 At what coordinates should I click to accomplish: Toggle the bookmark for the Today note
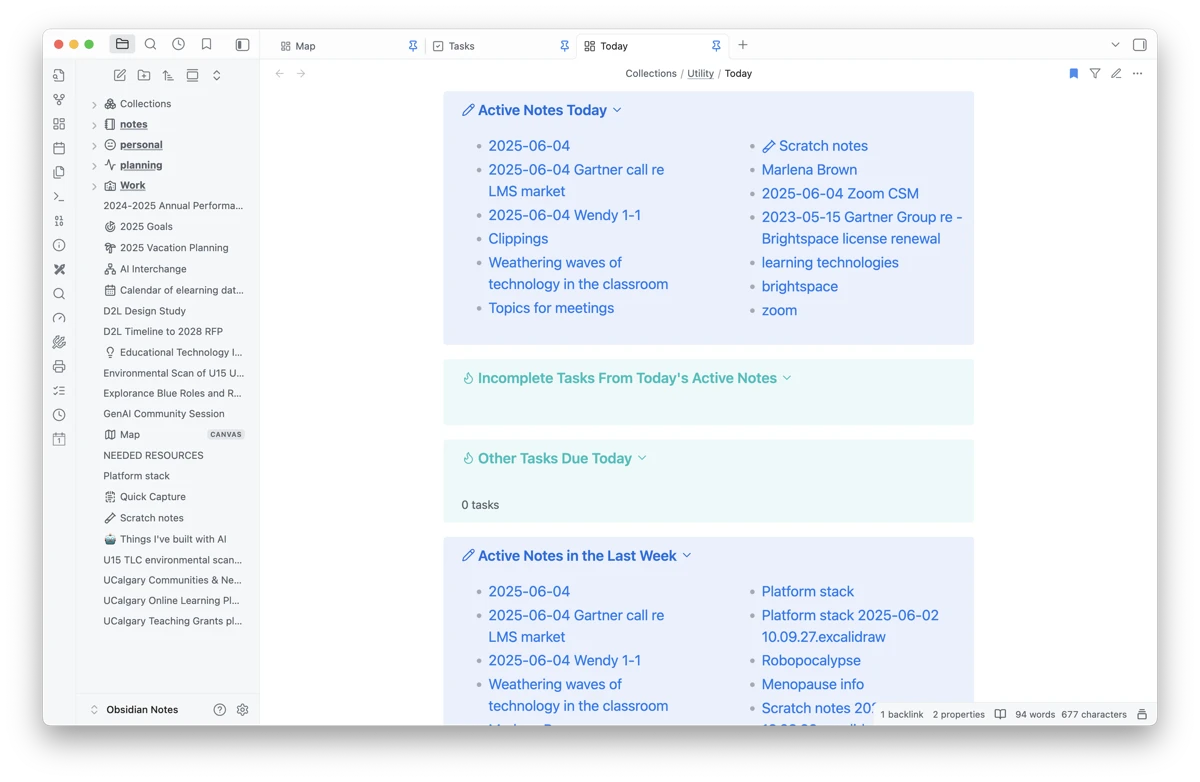coord(1073,73)
